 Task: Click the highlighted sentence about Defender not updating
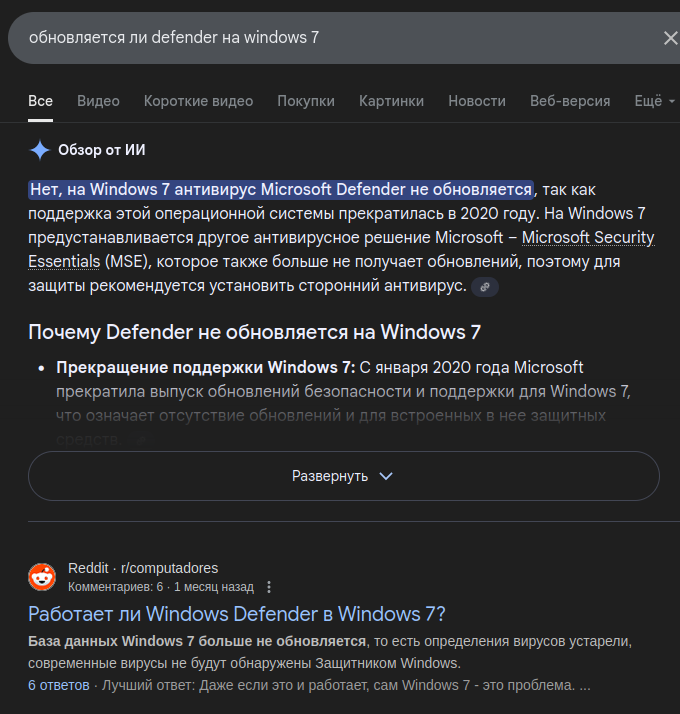(x=281, y=189)
